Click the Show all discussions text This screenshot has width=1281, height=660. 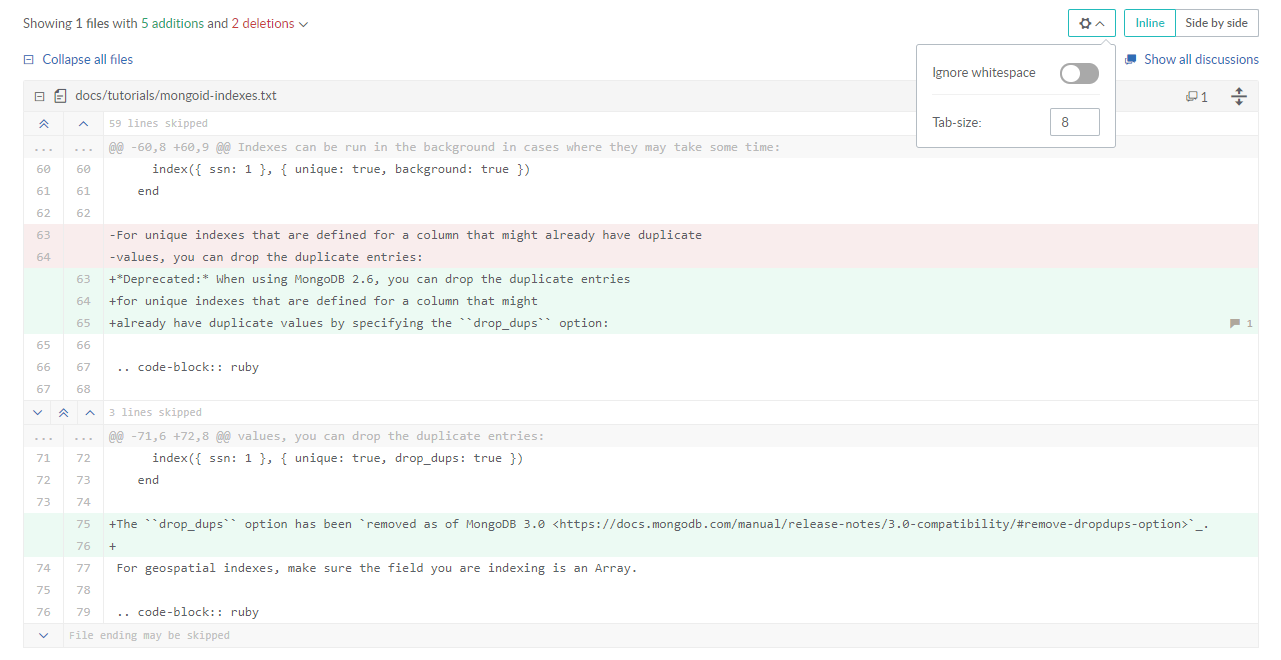click(1200, 59)
